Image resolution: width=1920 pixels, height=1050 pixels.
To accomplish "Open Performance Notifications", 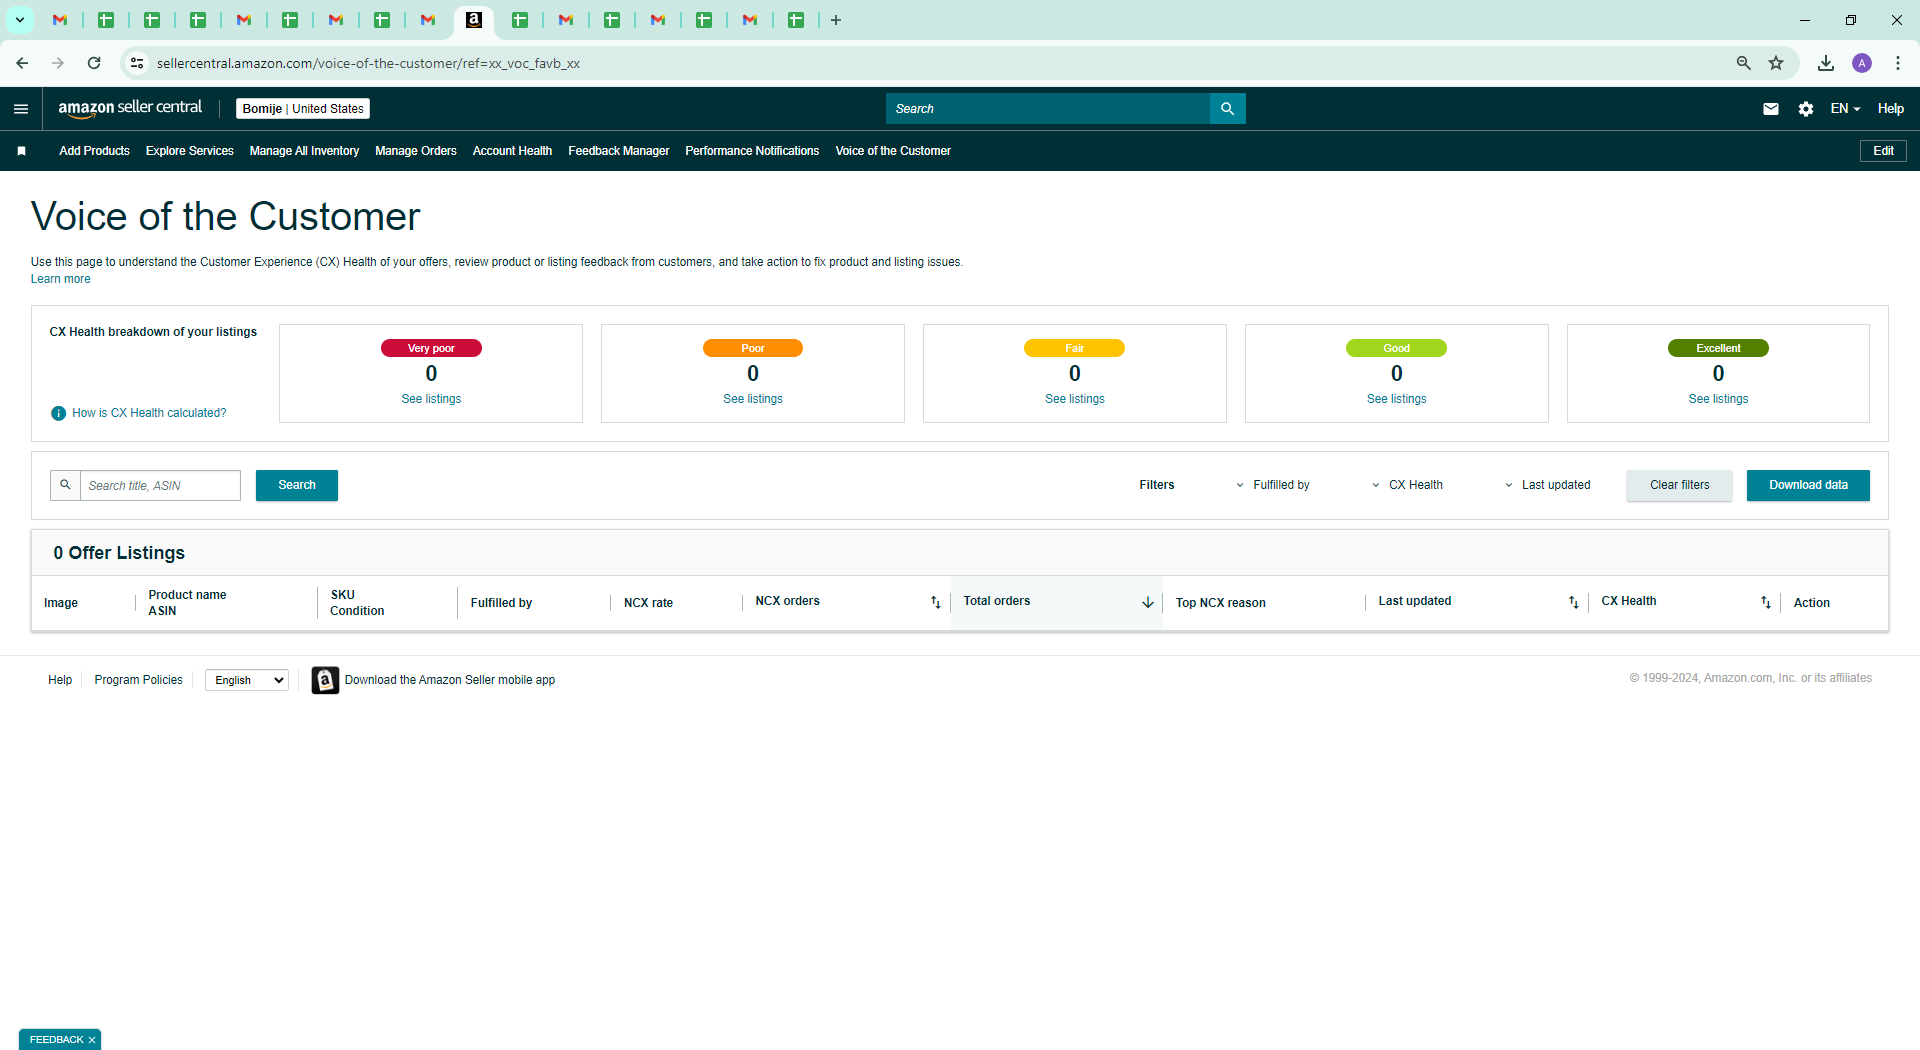I will click(752, 151).
